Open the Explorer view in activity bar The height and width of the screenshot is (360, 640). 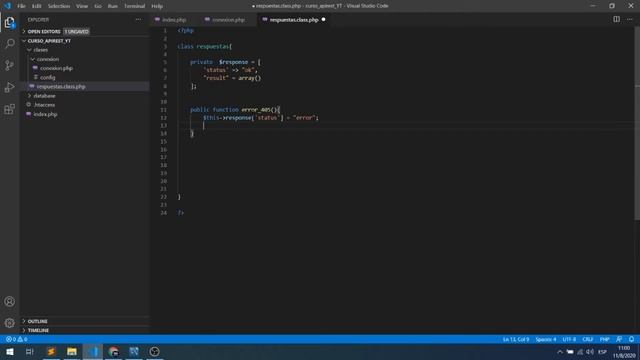[9, 22]
